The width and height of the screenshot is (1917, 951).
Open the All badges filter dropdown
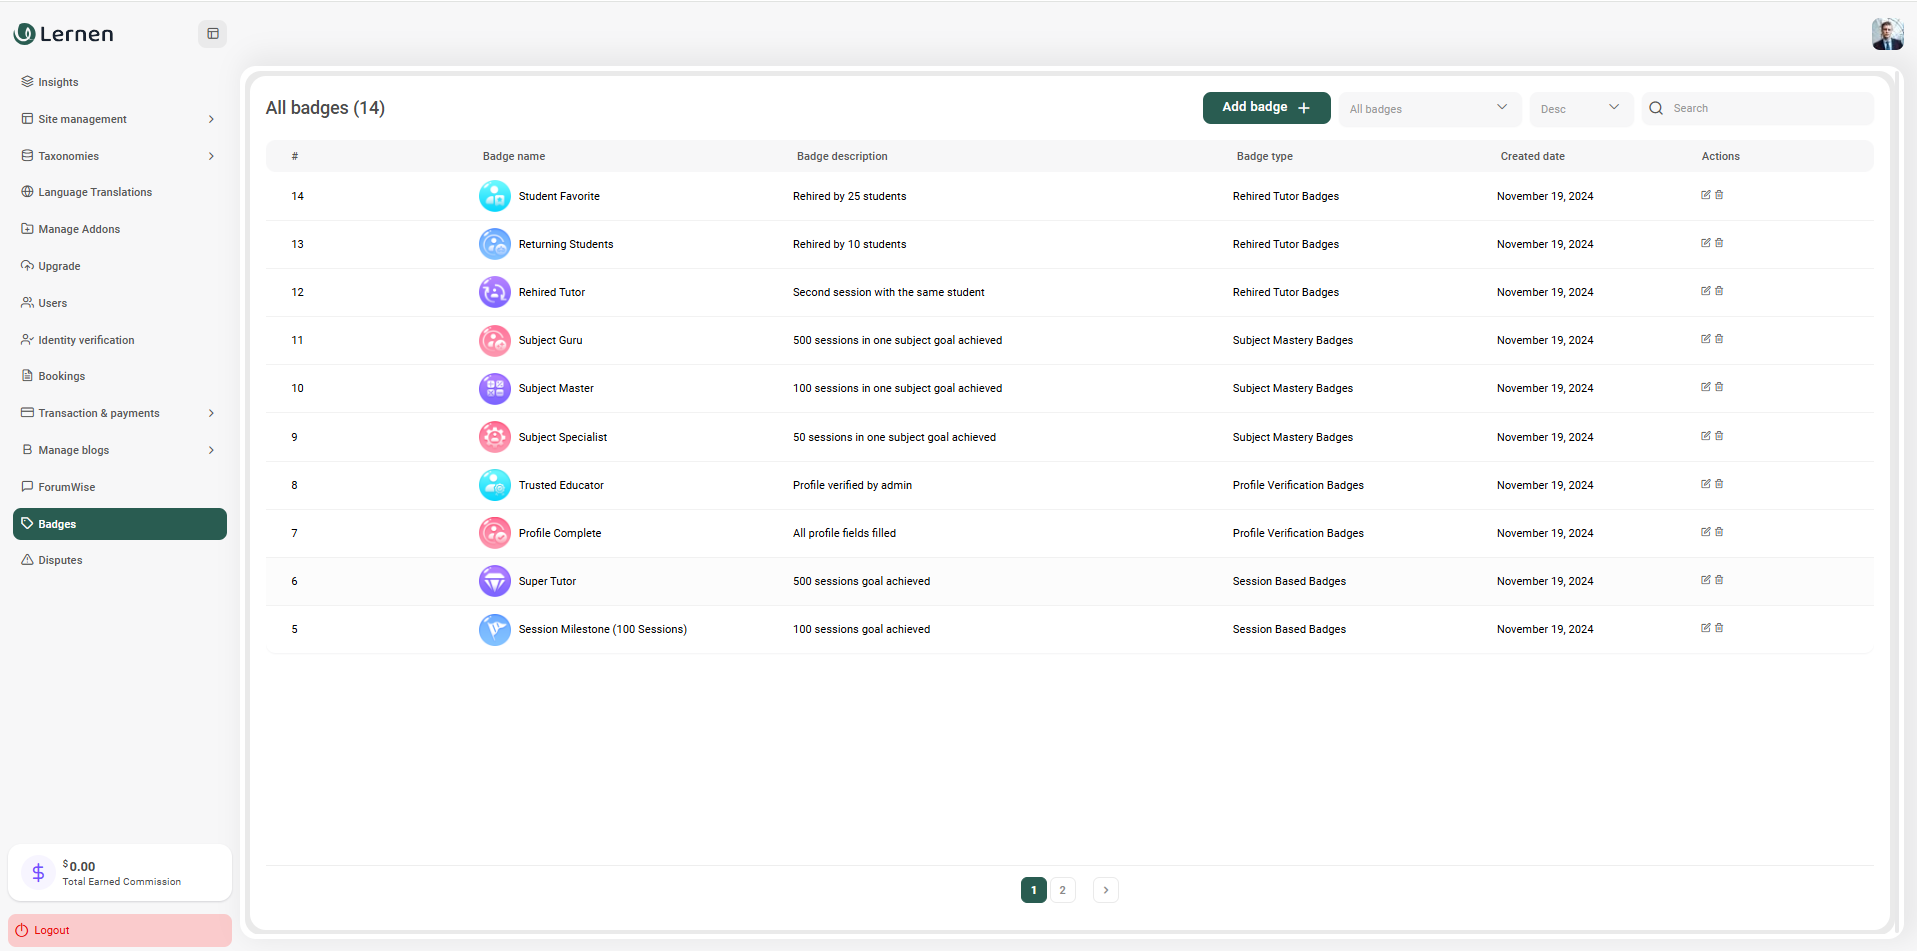click(x=1428, y=109)
